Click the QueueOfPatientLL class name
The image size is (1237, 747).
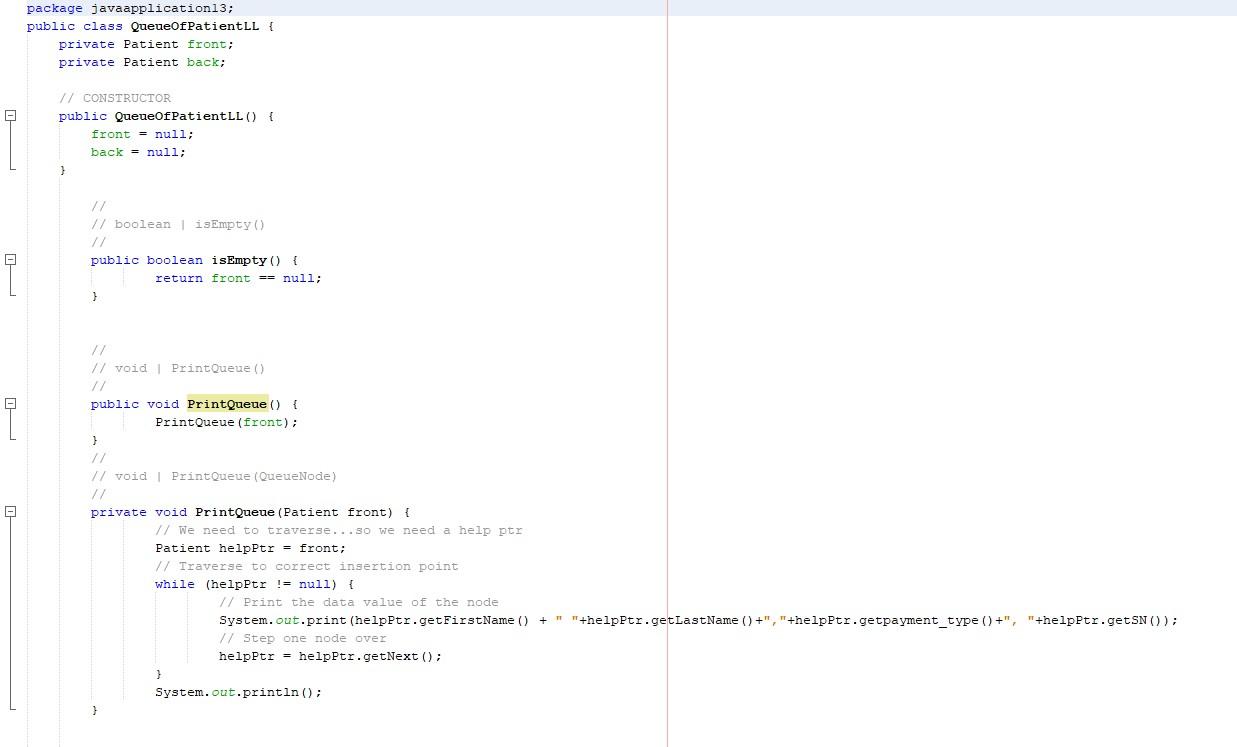tap(196, 26)
